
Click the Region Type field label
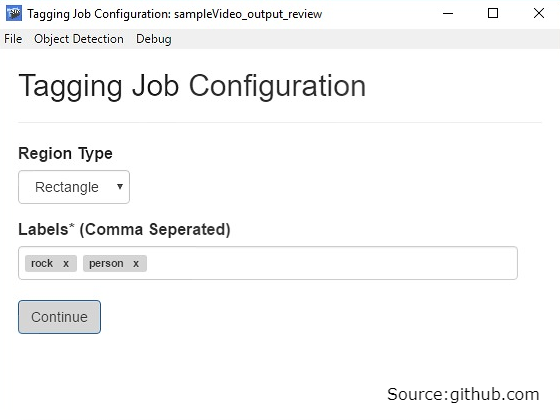(65, 154)
